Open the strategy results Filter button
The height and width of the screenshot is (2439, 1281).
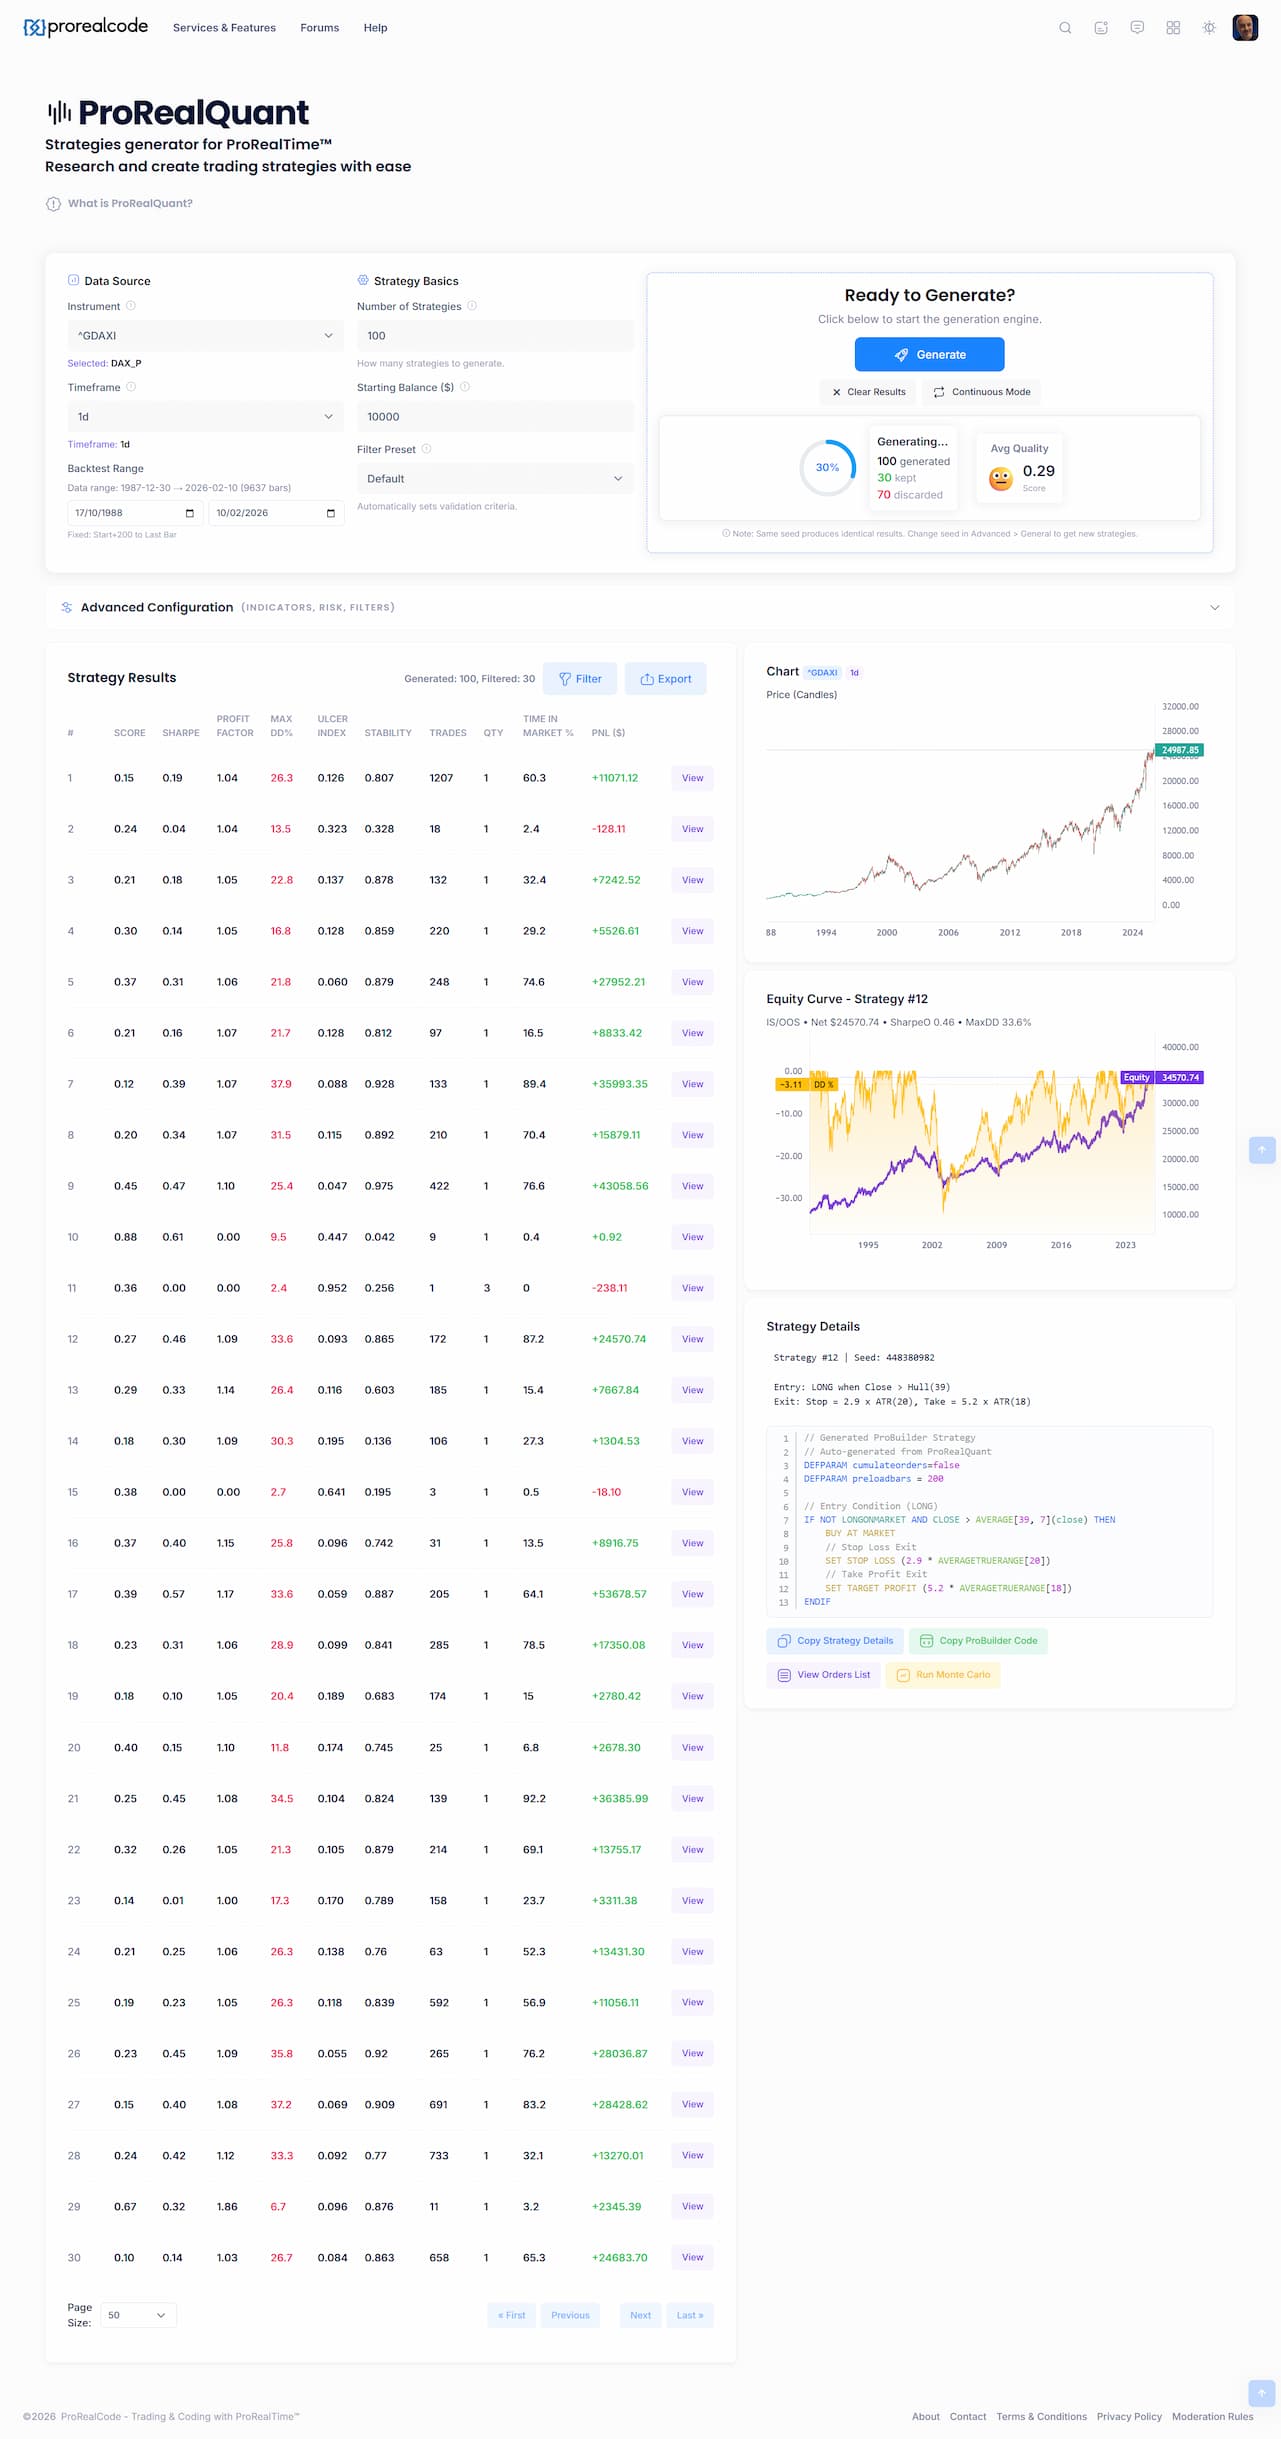[580, 679]
